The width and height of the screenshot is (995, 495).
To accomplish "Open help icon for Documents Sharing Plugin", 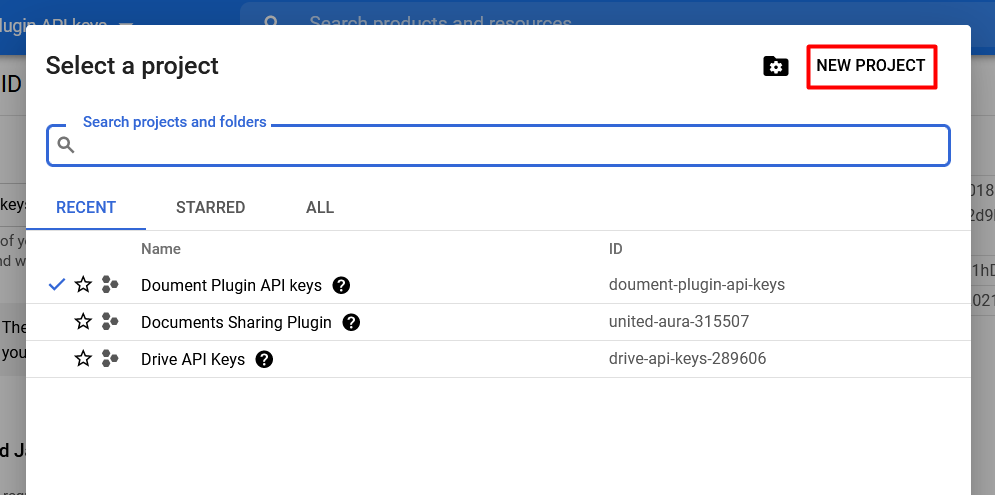I will click(x=351, y=322).
